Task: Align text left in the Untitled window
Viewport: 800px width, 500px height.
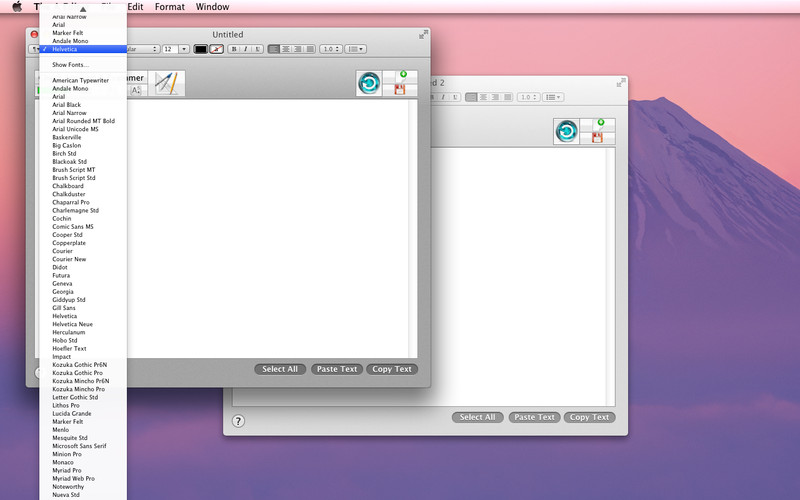Action: point(274,49)
